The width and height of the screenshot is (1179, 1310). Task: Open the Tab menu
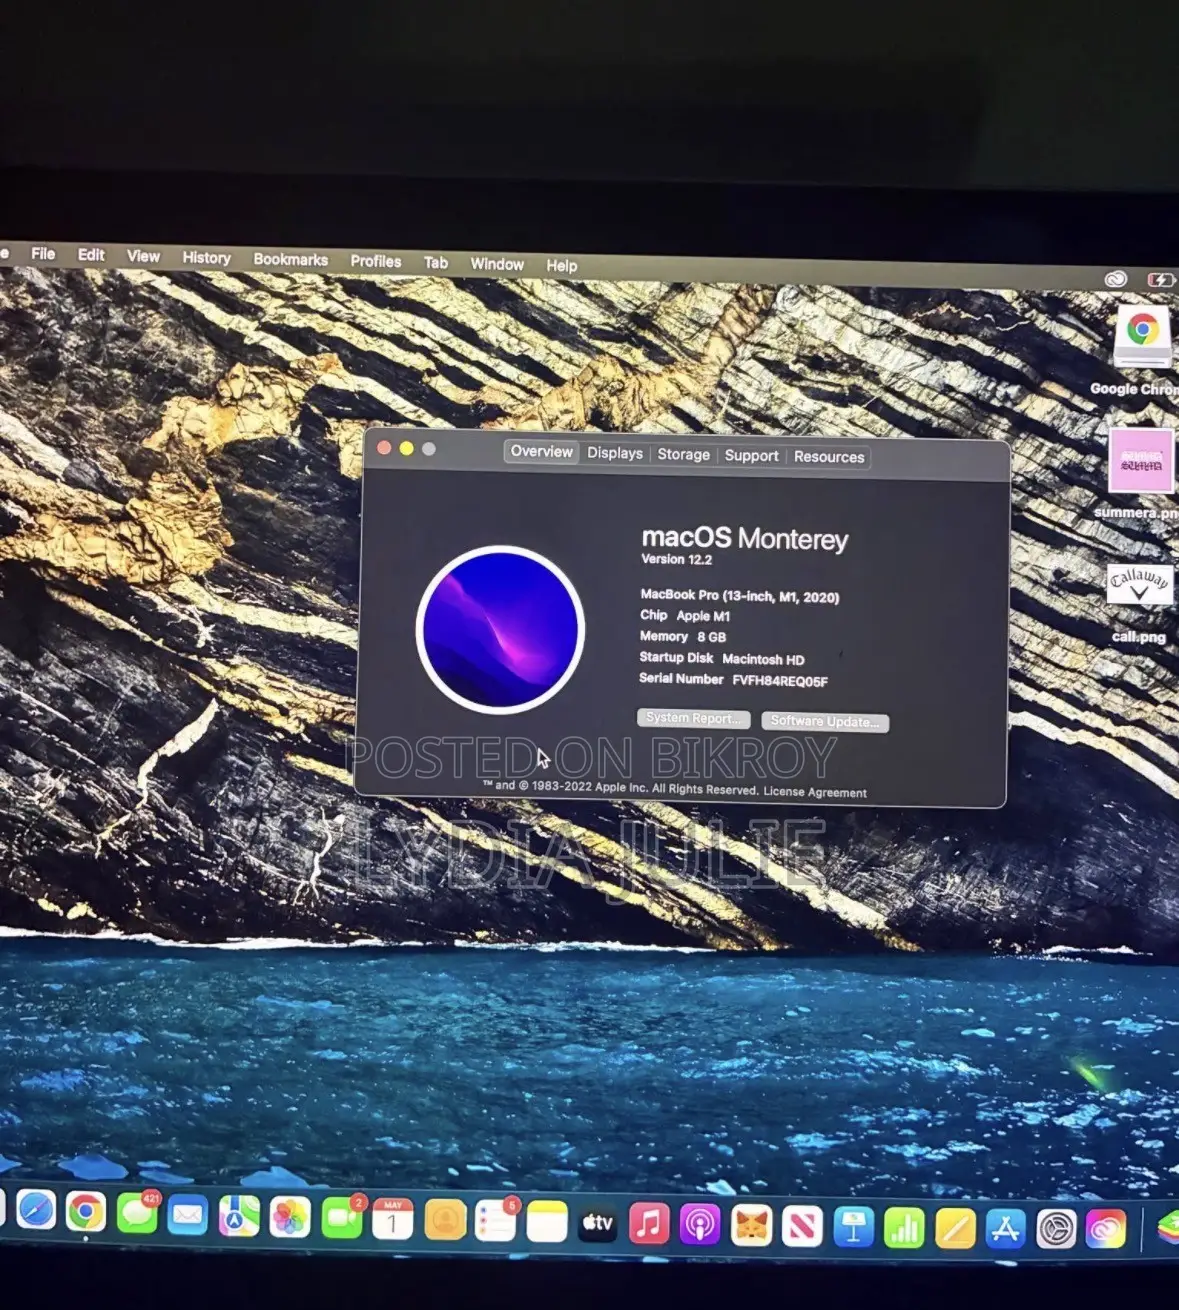pyautogui.click(x=435, y=262)
